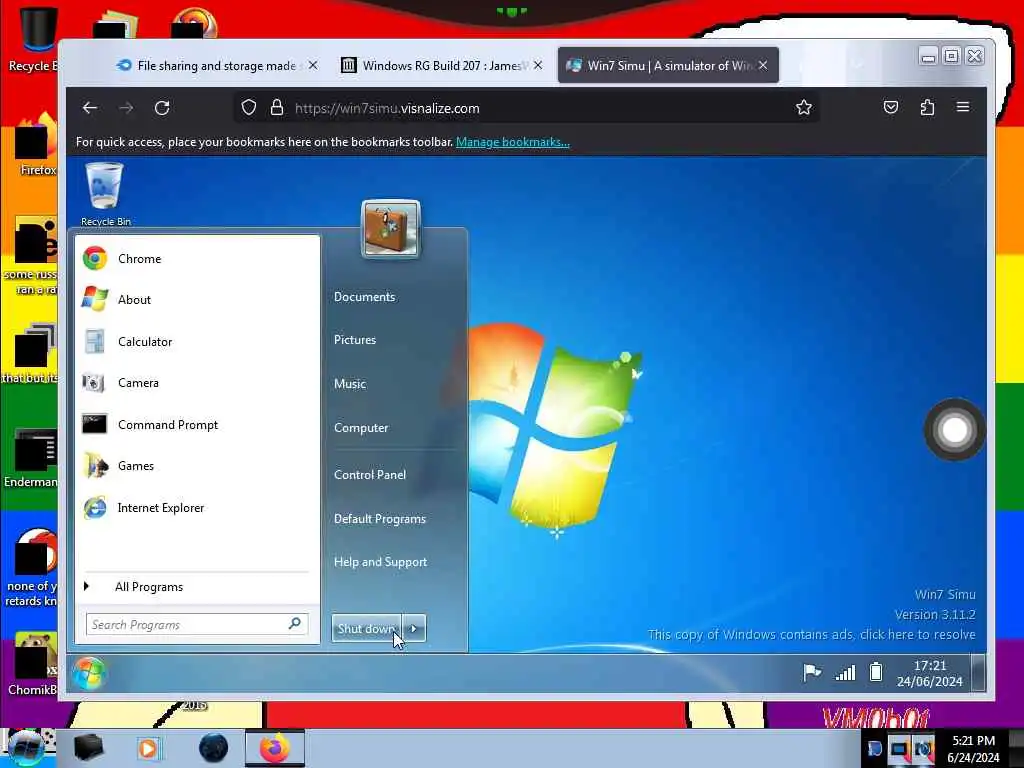The width and height of the screenshot is (1024, 768).
Task: Expand shut down options arrow
Action: tap(414, 628)
